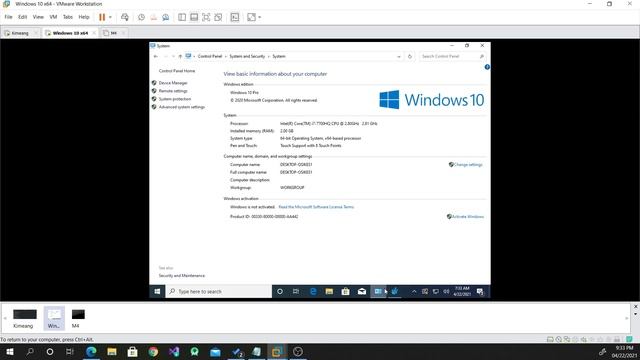Open the VM menu

[x=53, y=17]
